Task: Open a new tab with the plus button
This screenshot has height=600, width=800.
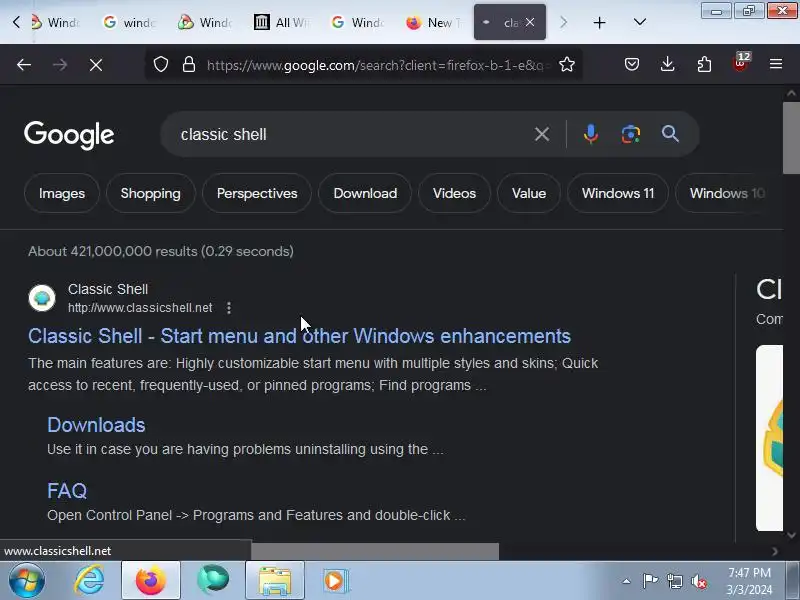Action: [599, 22]
